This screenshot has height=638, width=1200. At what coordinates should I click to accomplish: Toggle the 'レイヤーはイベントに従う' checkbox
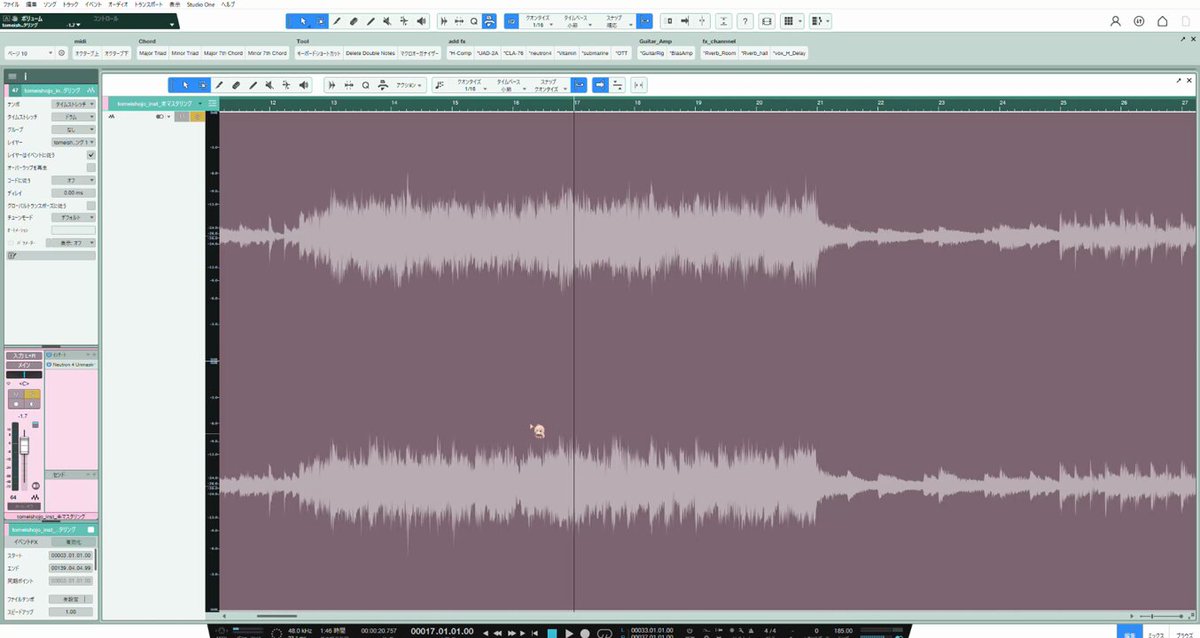coord(91,155)
